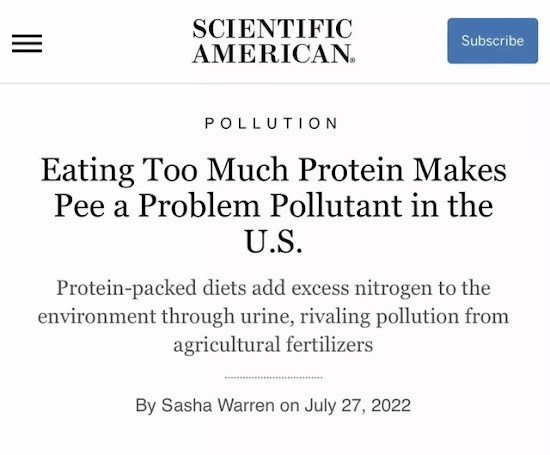The height and width of the screenshot is (455, 550).
Task: Open the POLLUTION category link
Action: 271,123
